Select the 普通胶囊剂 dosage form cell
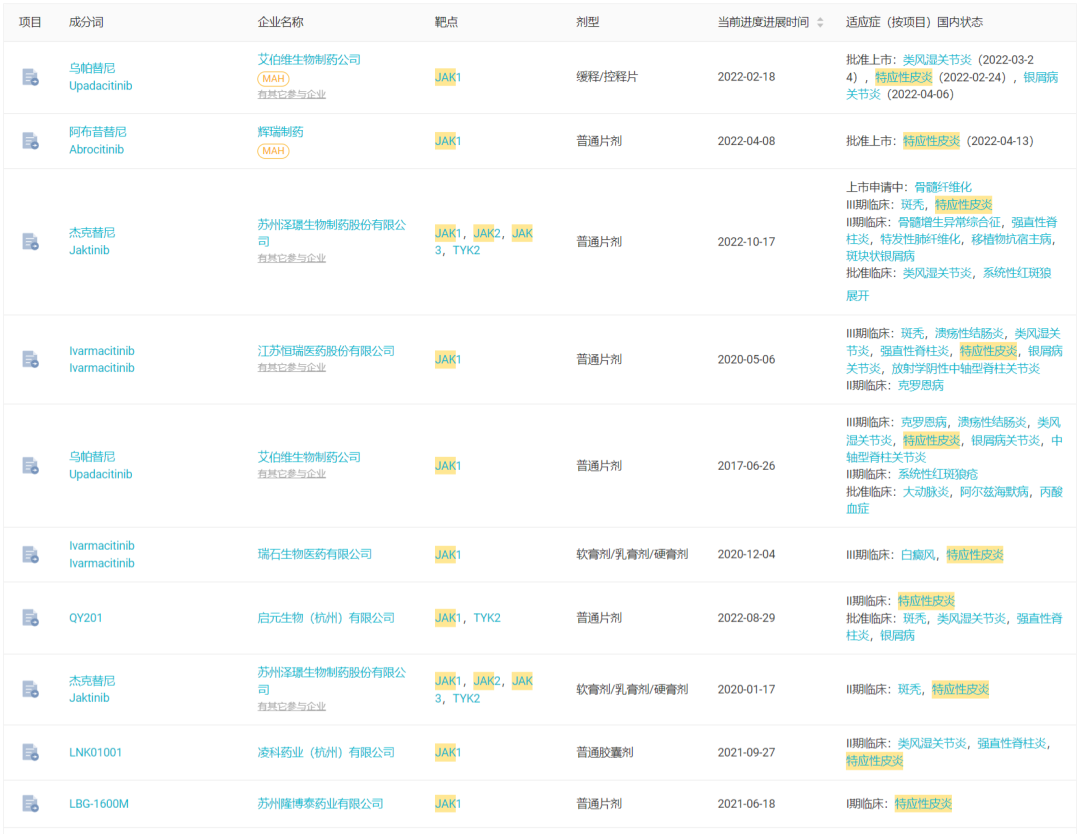Image resolution: width=1080 pixels, height=834 pixels. (605, 752)
